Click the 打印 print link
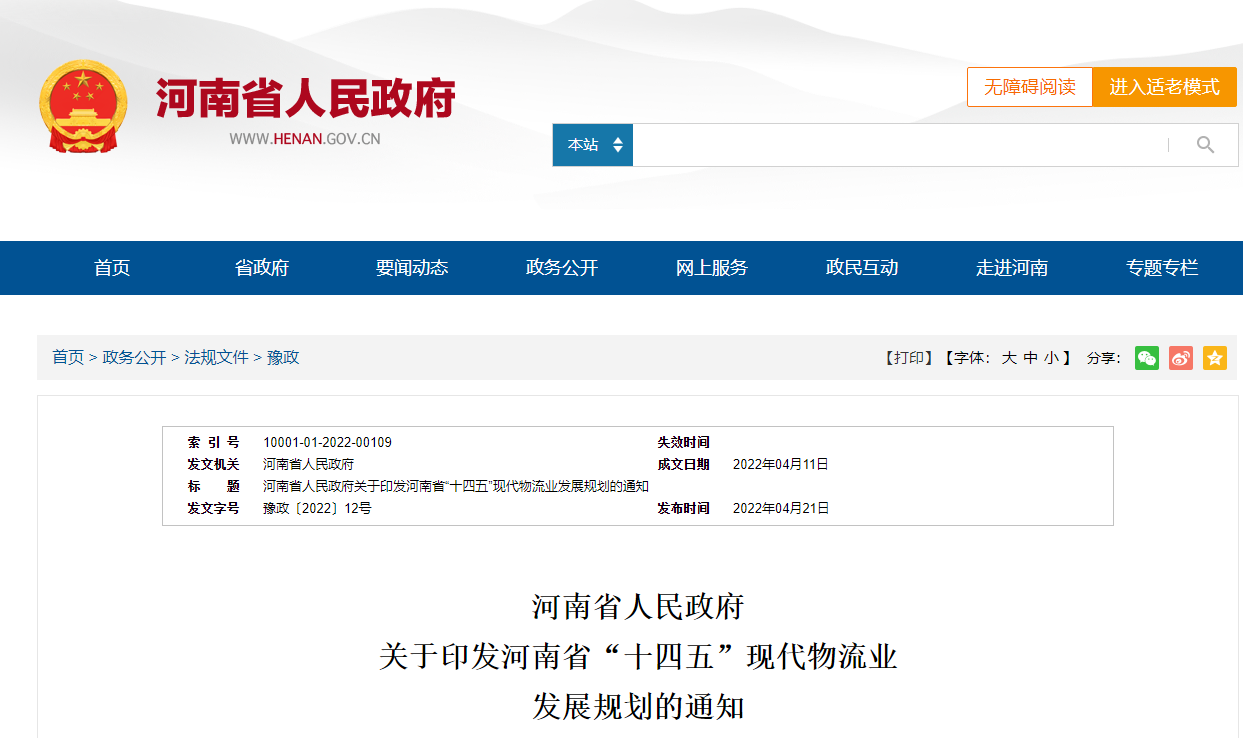 coord(909,358)
